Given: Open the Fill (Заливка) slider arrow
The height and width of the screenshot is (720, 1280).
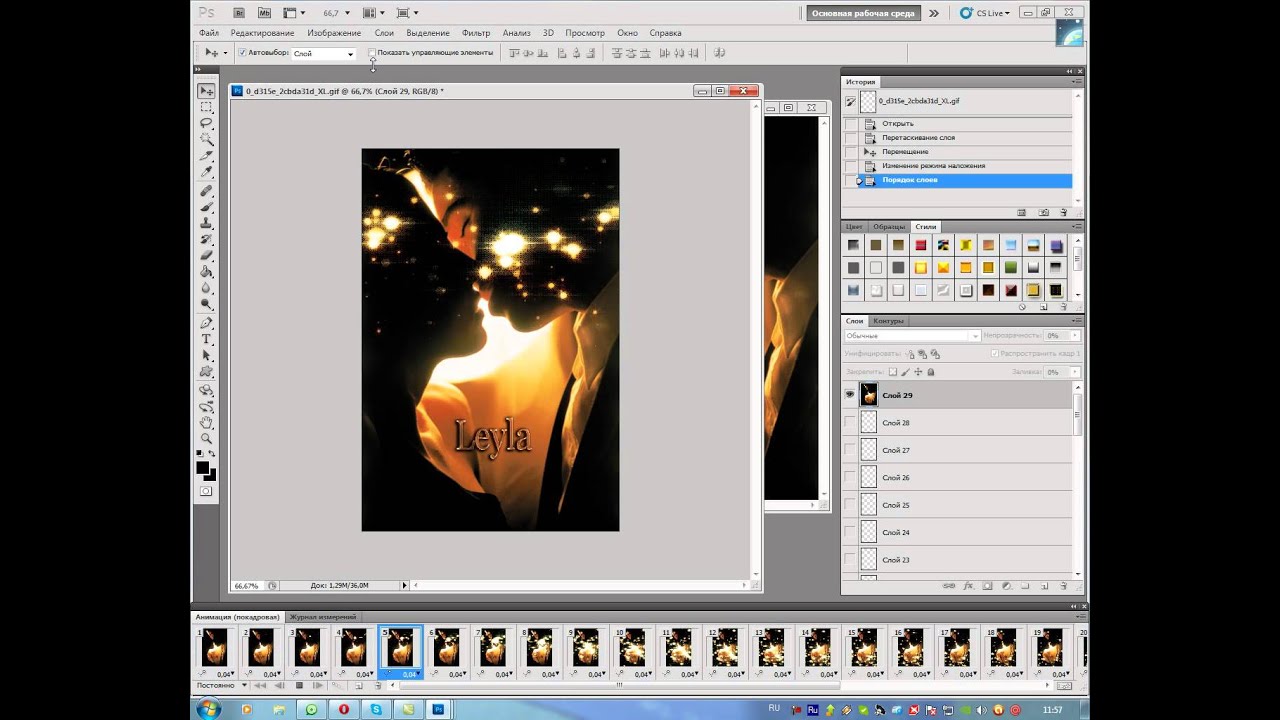Looking at the screenshot, I should pyautogui.click(x=1074, y=372).
